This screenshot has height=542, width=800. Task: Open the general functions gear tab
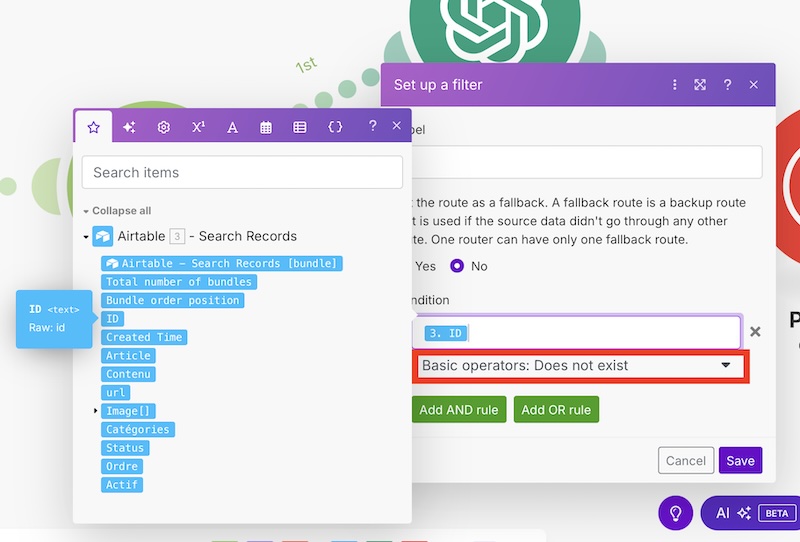click(164, 127)
